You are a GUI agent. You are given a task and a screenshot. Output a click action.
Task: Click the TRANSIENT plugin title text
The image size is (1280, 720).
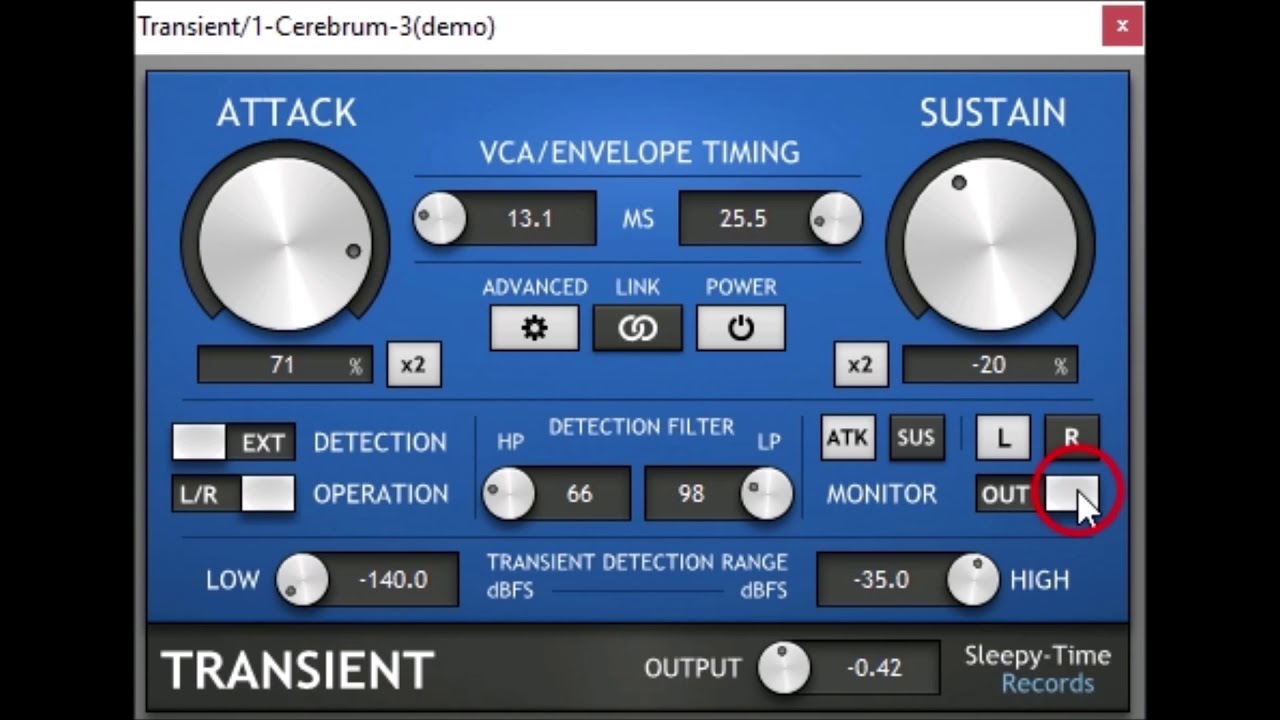(298, 669)
